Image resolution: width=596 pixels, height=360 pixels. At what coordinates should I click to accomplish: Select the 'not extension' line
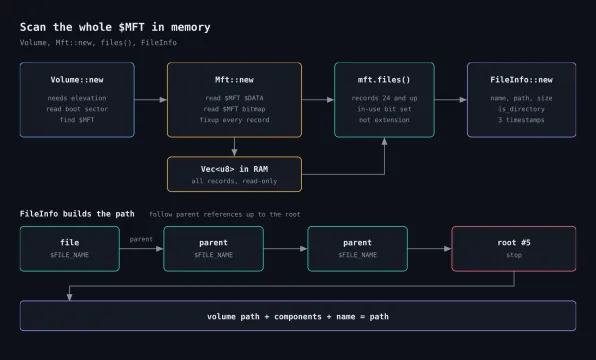(384, 120)
